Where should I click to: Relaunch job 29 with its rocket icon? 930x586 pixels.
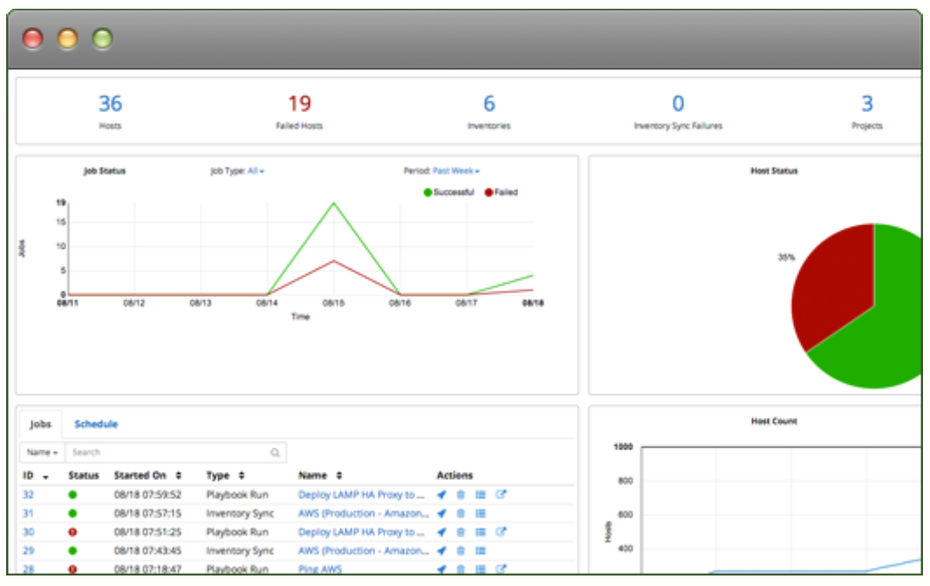441,551
